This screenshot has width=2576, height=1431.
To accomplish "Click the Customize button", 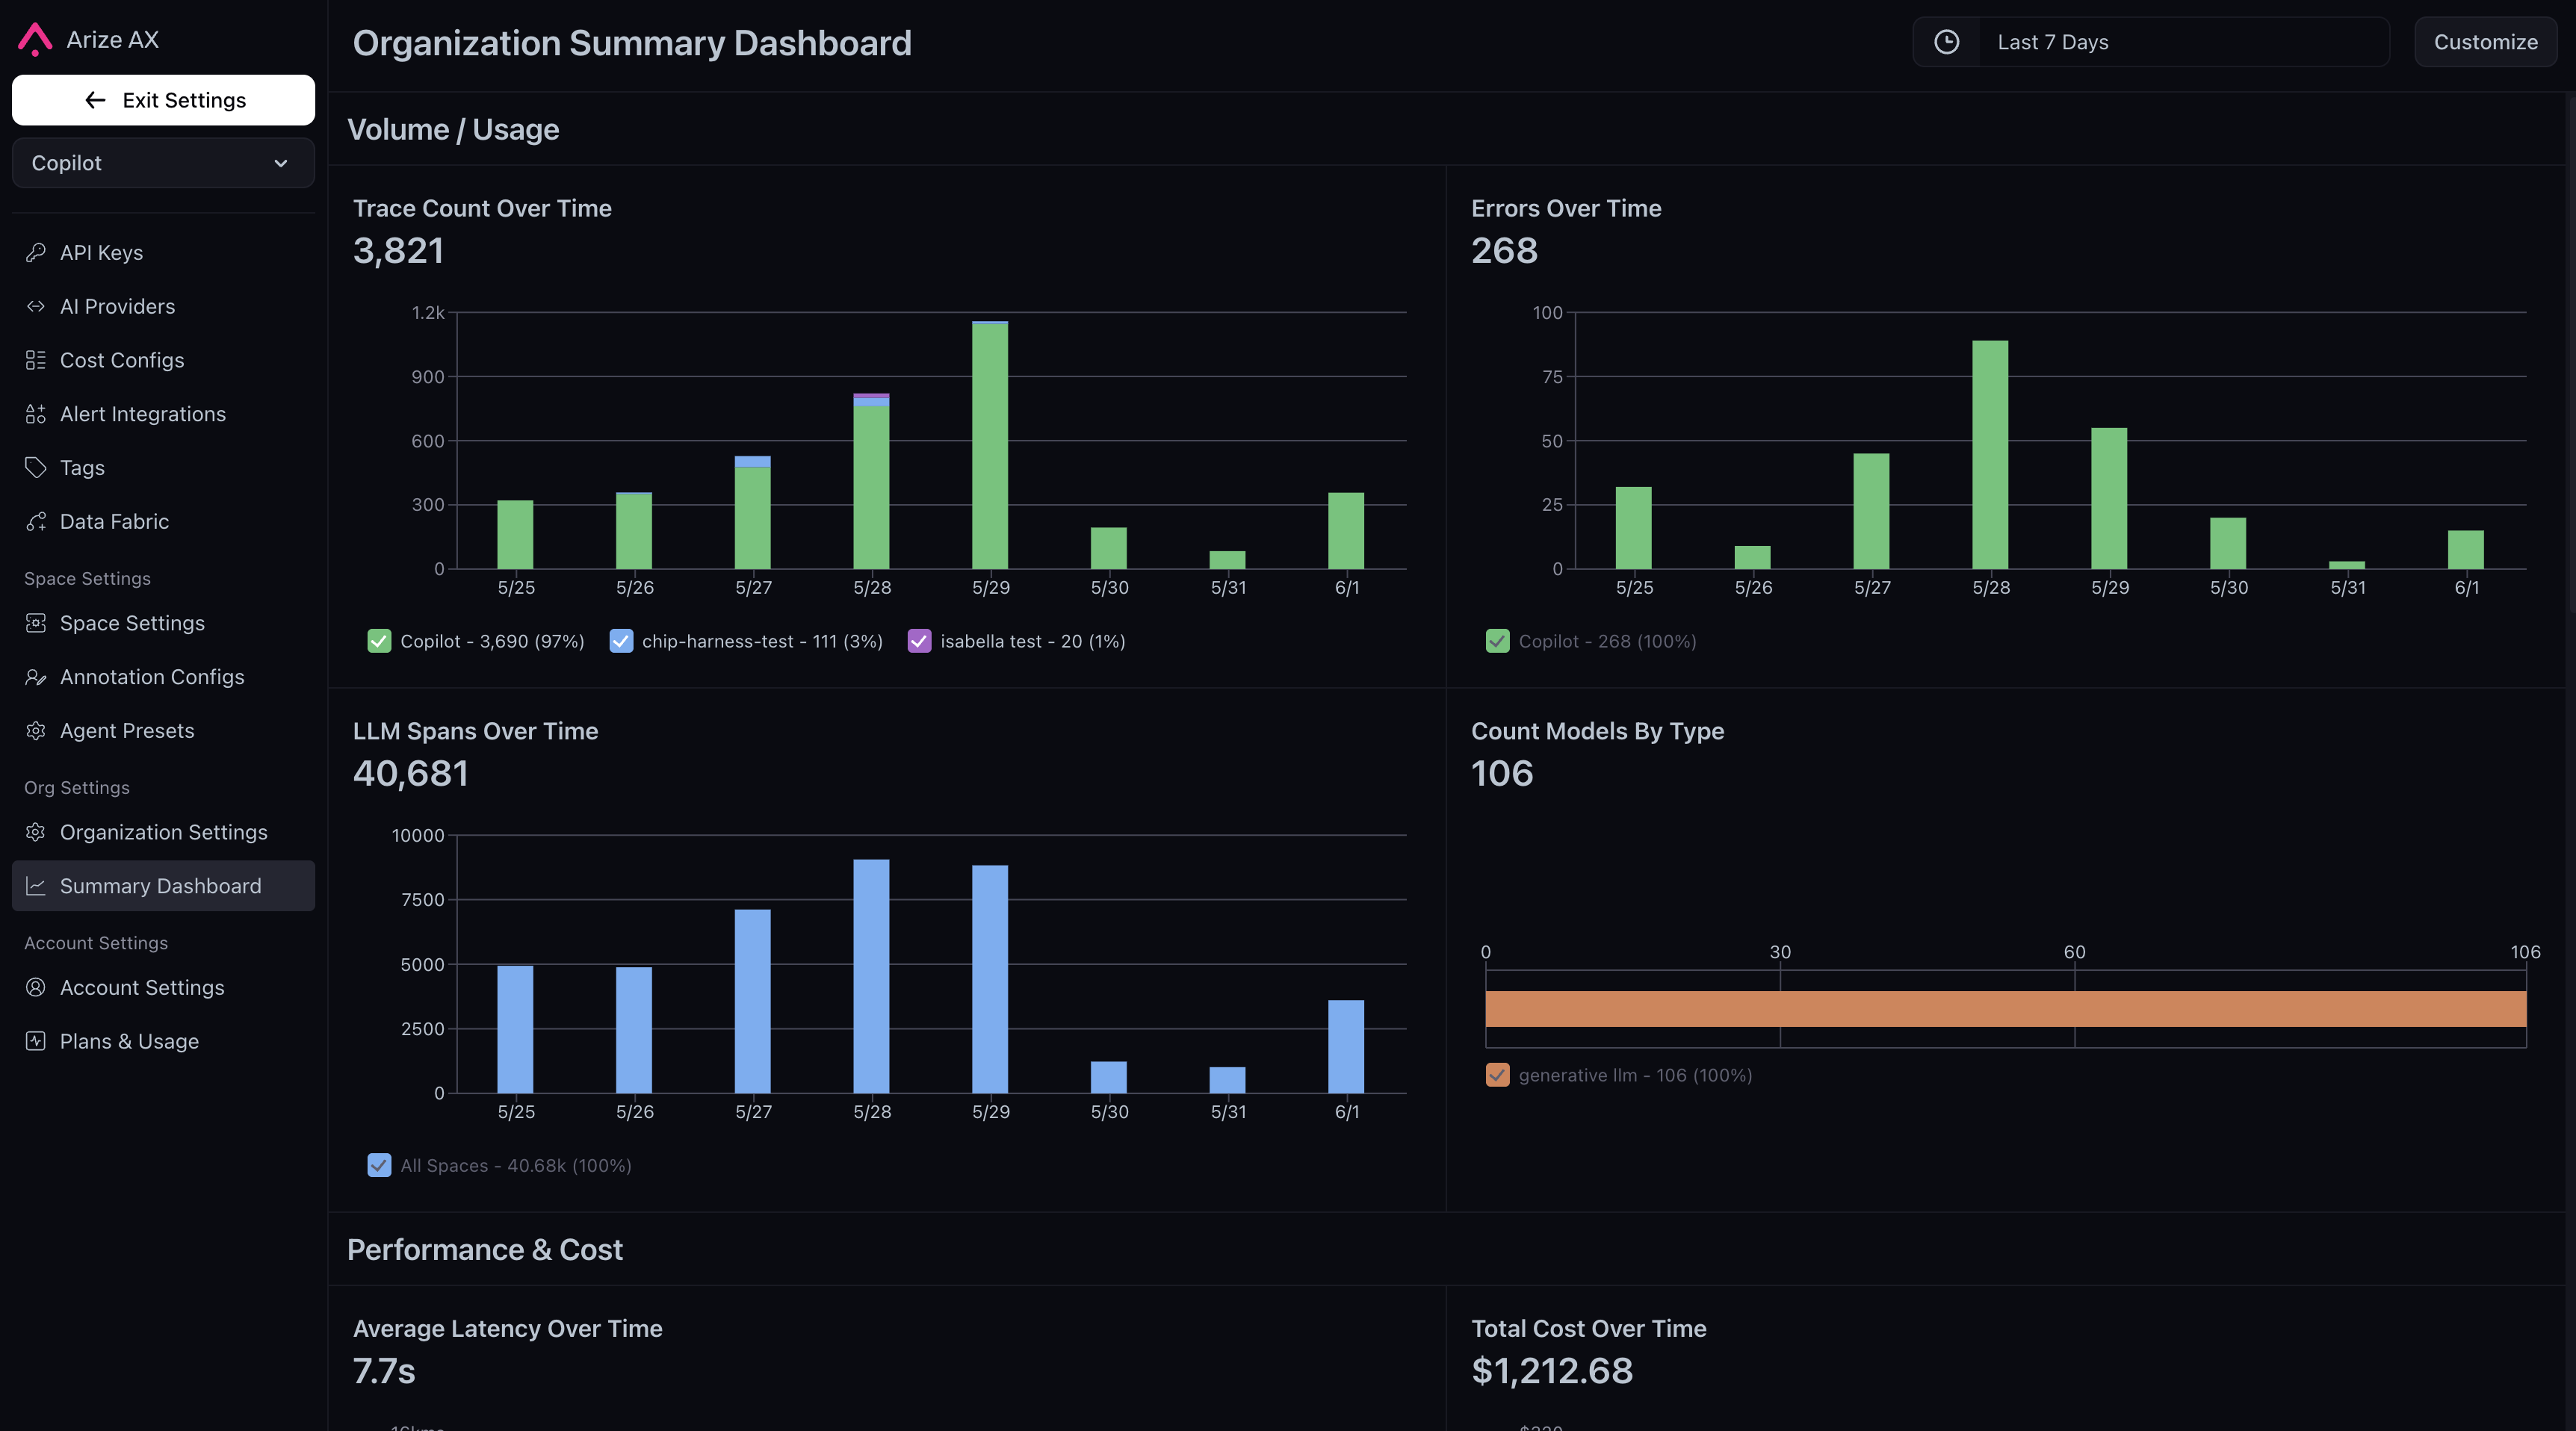I will pyautogui.click(x=2485, y=42).
